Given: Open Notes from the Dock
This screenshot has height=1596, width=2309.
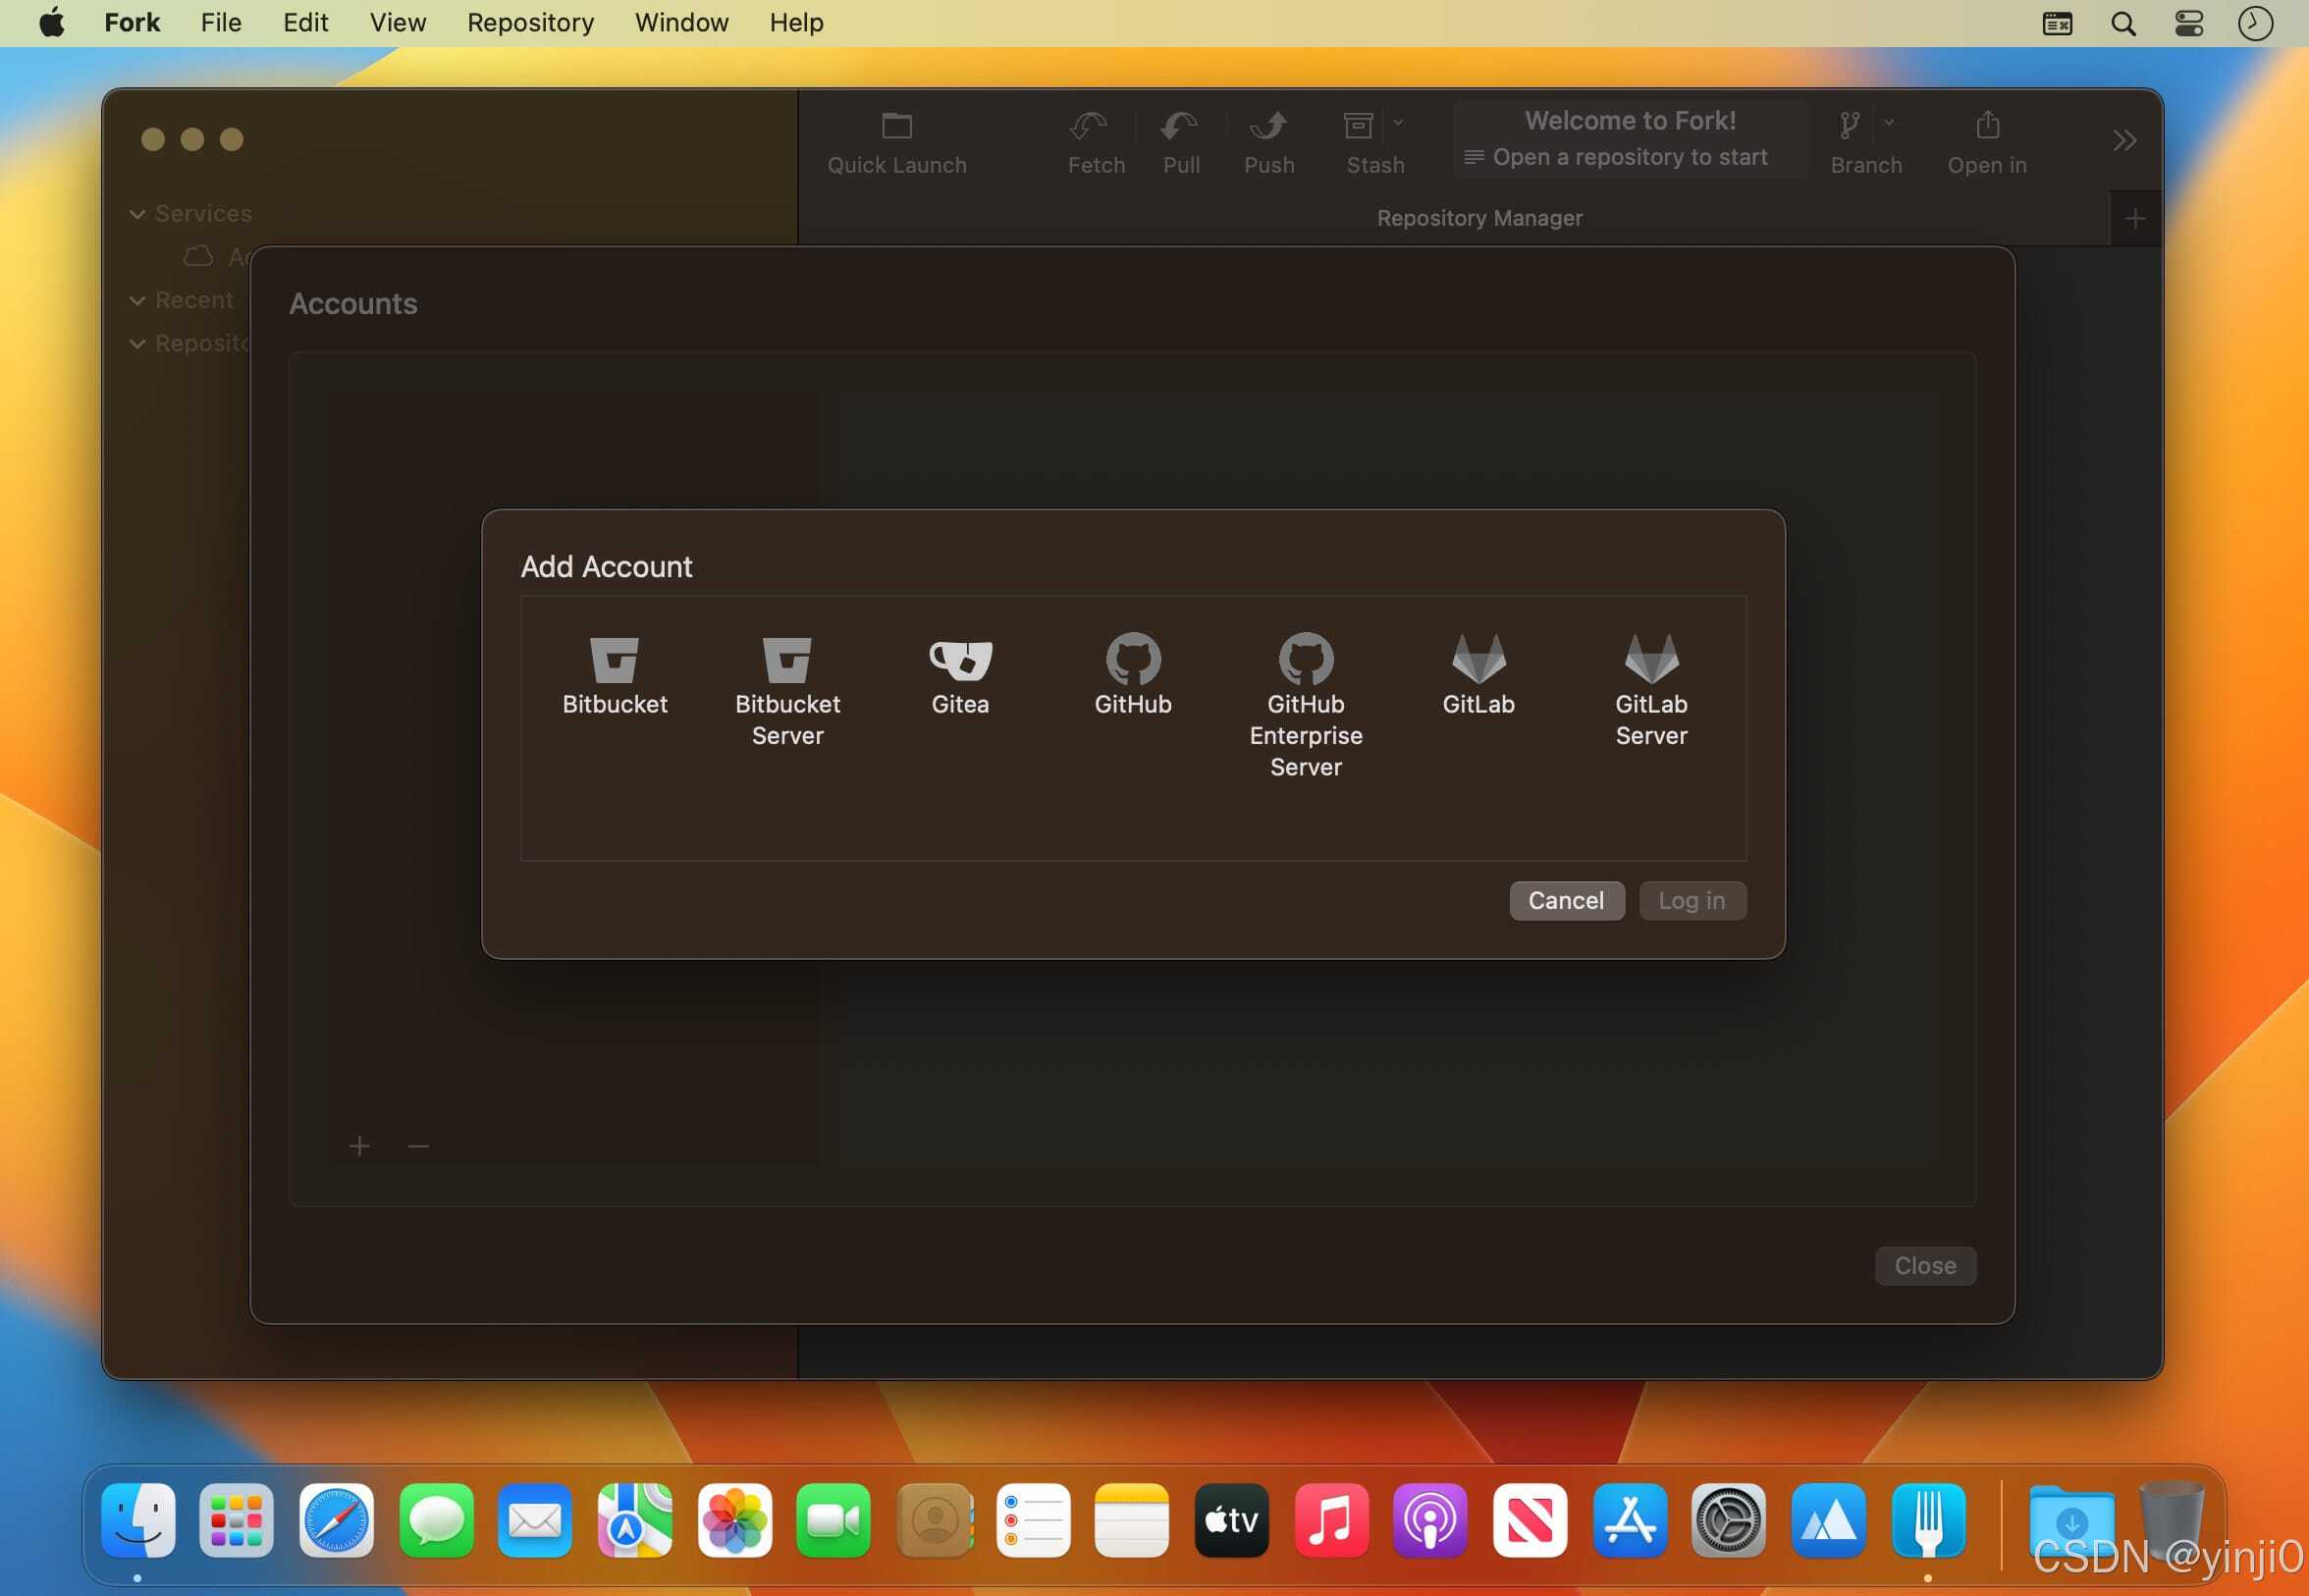Looking at the screenshot, I should point(1131,1520).
